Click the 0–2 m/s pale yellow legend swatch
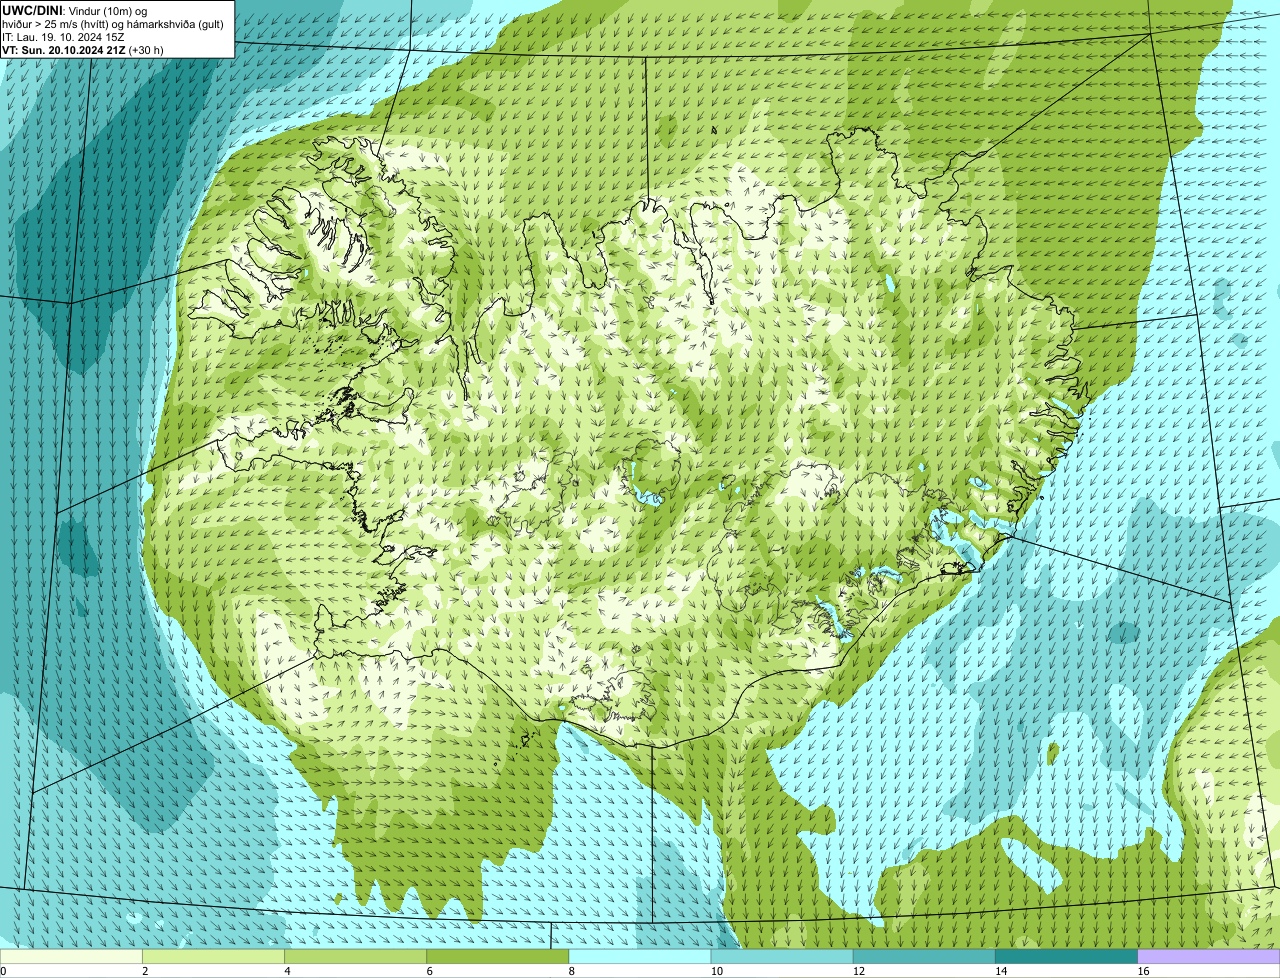The image size is (1280, 978). click(x=71, y=957)
